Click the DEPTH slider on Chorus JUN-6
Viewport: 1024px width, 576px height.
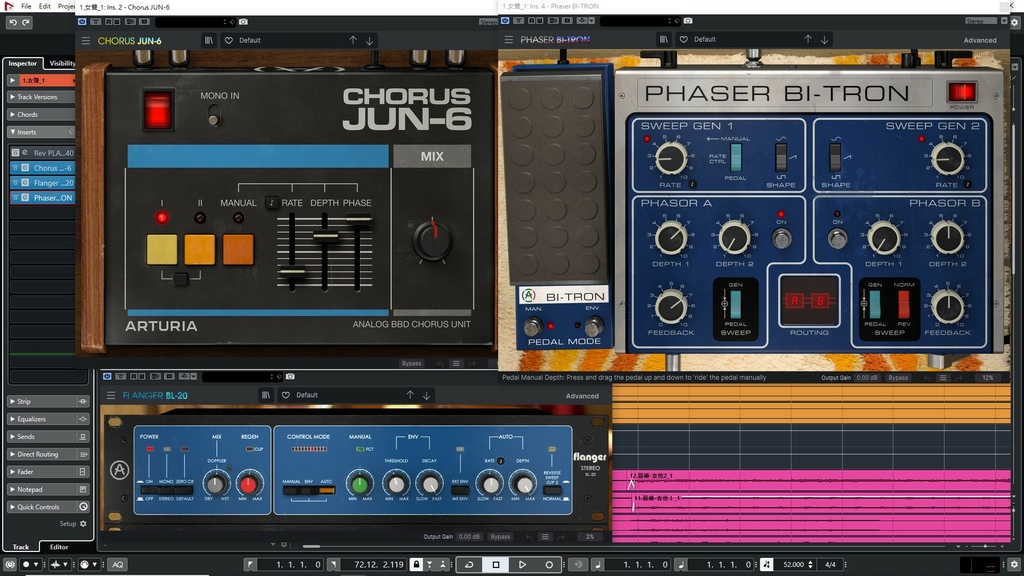[325, 236]
